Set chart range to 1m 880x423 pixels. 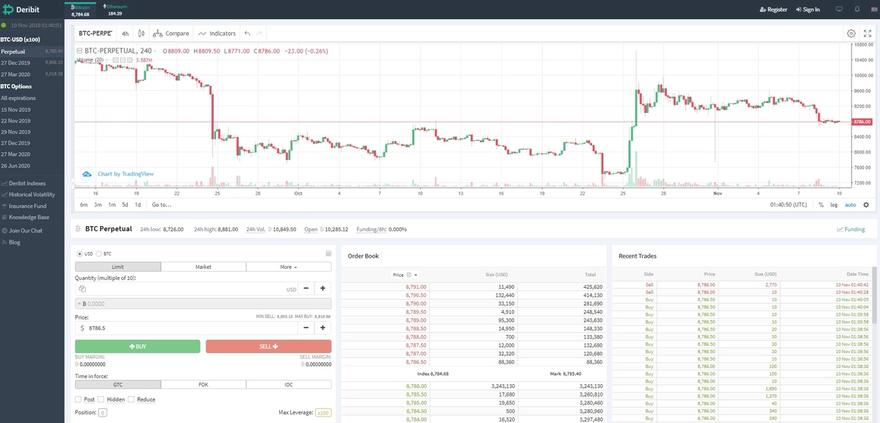(x=112, y=205)
